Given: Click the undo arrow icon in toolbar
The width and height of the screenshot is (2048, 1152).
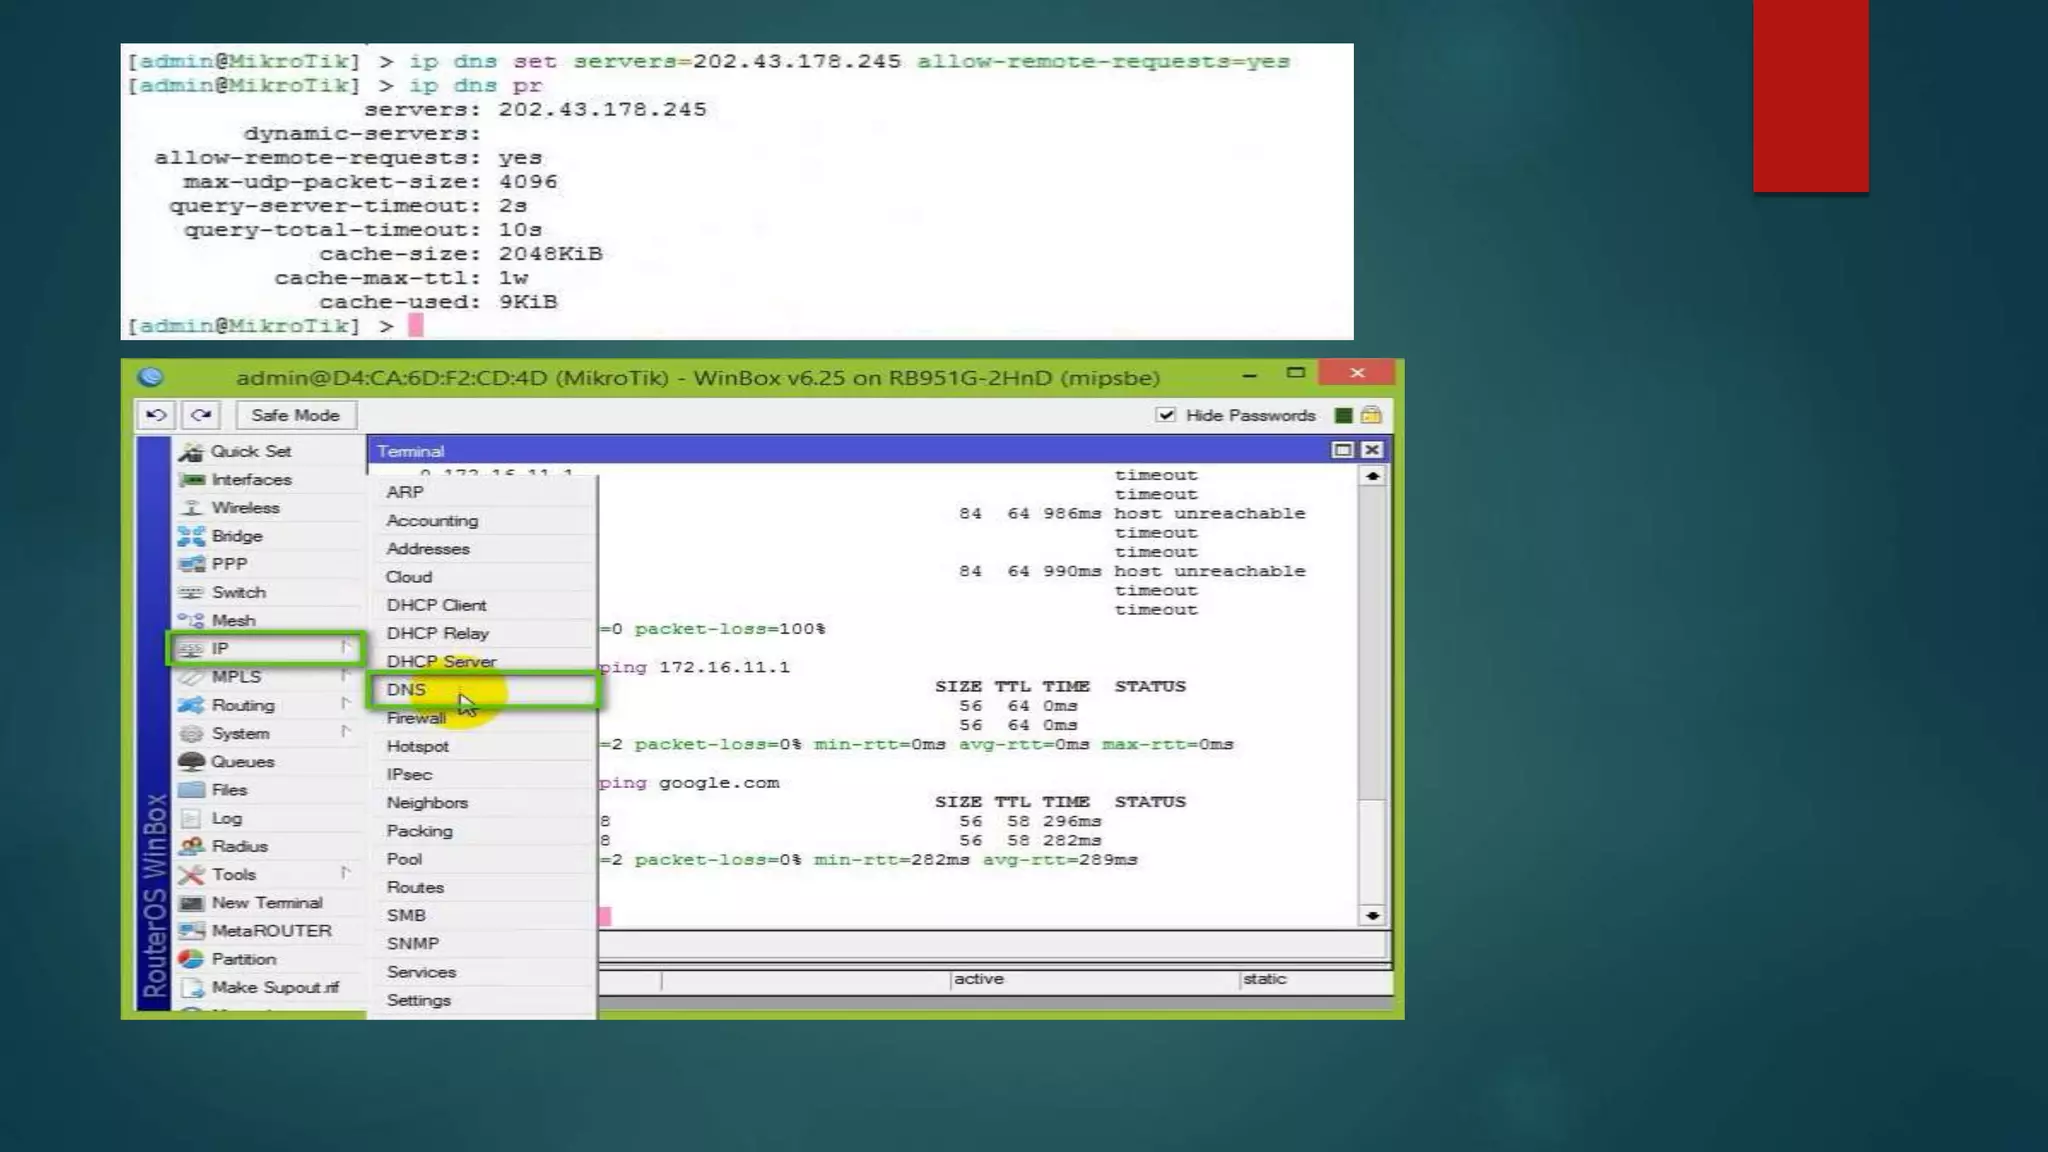Looking at the screenshot, I should click(156, 415).
